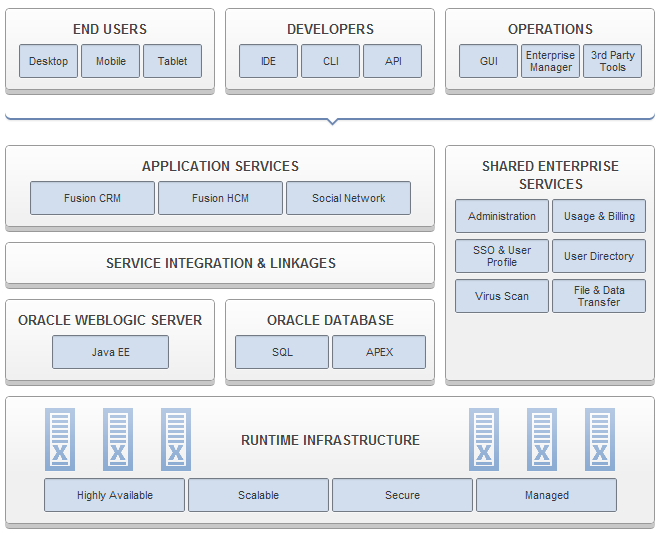Select the Virus Scan box
This screenshot has width=664, height=534.
coord(502,296)
